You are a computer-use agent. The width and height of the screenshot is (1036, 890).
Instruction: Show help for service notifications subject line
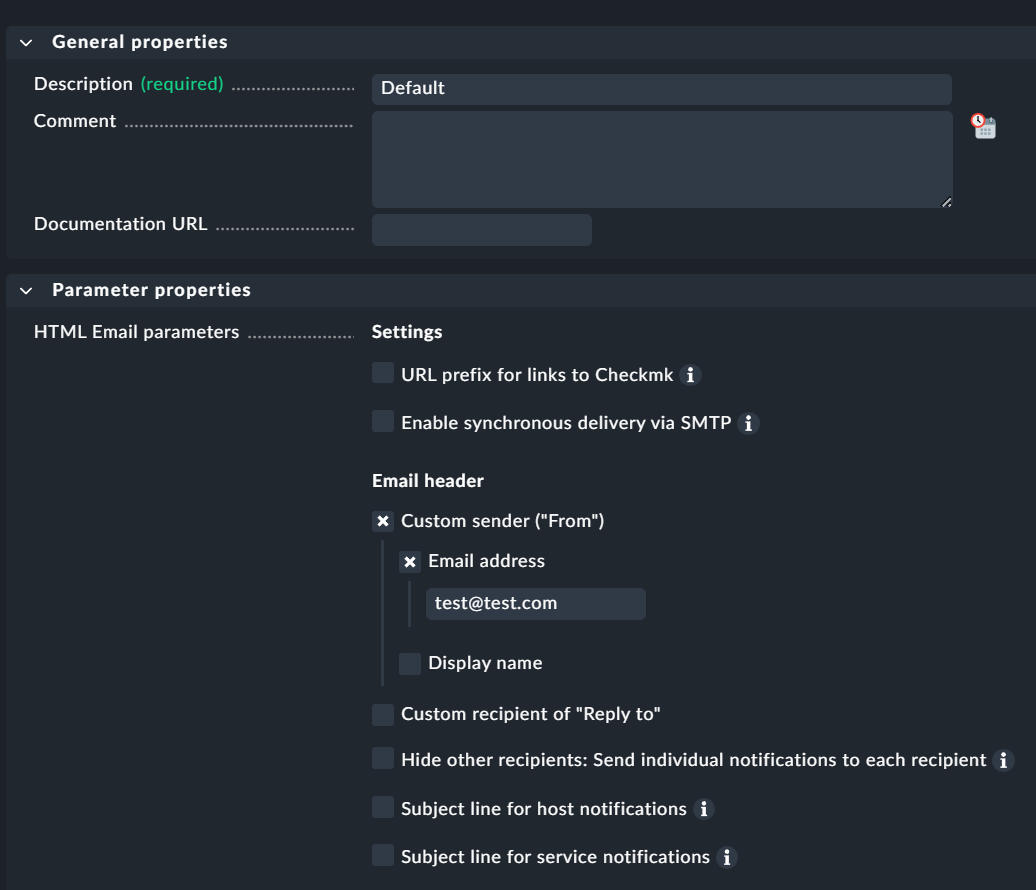(727, 857)
